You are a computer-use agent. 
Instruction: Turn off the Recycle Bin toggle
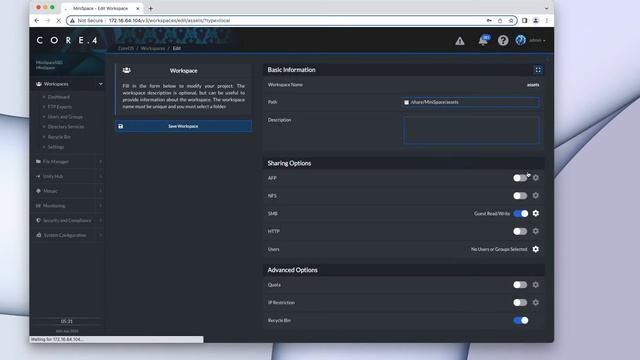click(x=521, y=320)
